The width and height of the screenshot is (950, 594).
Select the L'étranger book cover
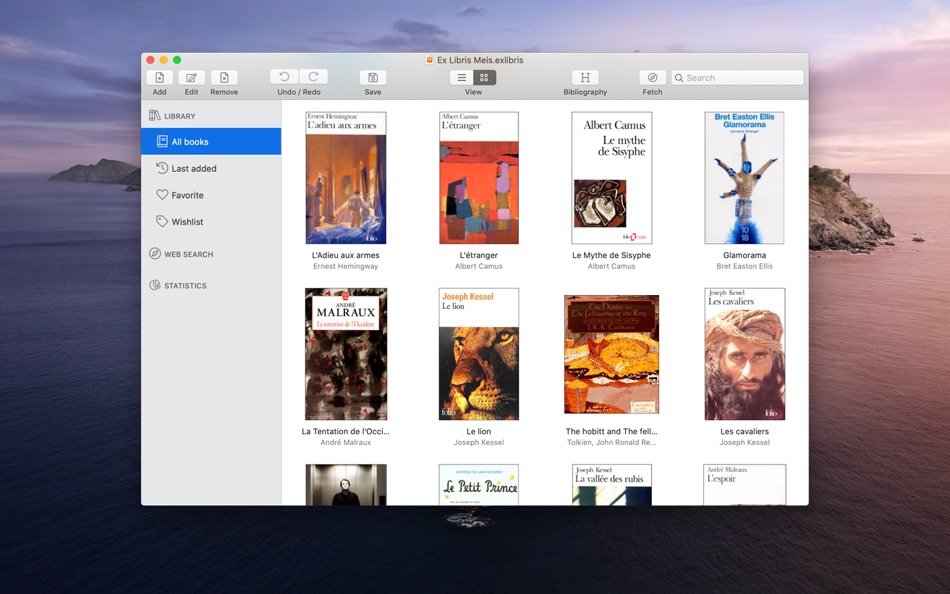478,178
